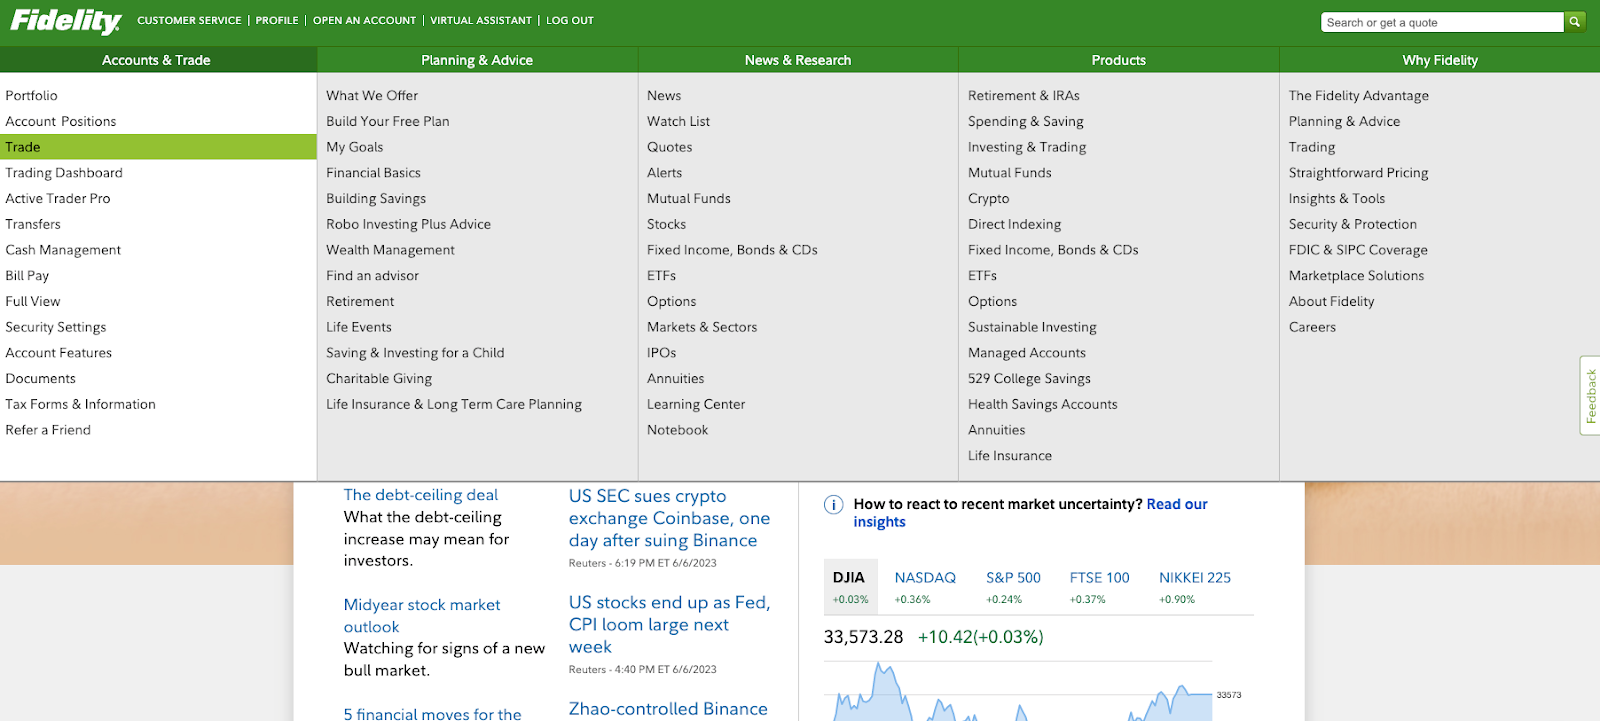Select Life Insurance under Products
The width and height of the screenshot is (1600, 721).
(x=1010, y=456)
